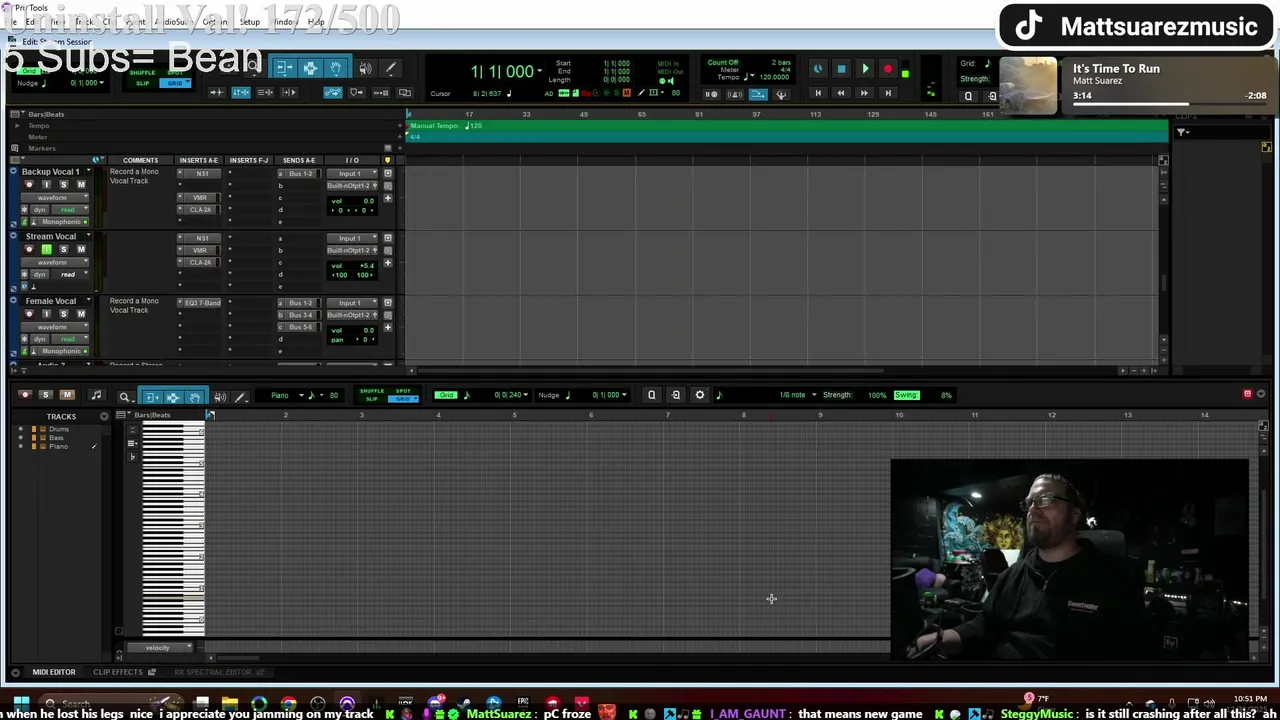Toggle Grid edit mode button
Screen dimensions: 1280x720
175,83
